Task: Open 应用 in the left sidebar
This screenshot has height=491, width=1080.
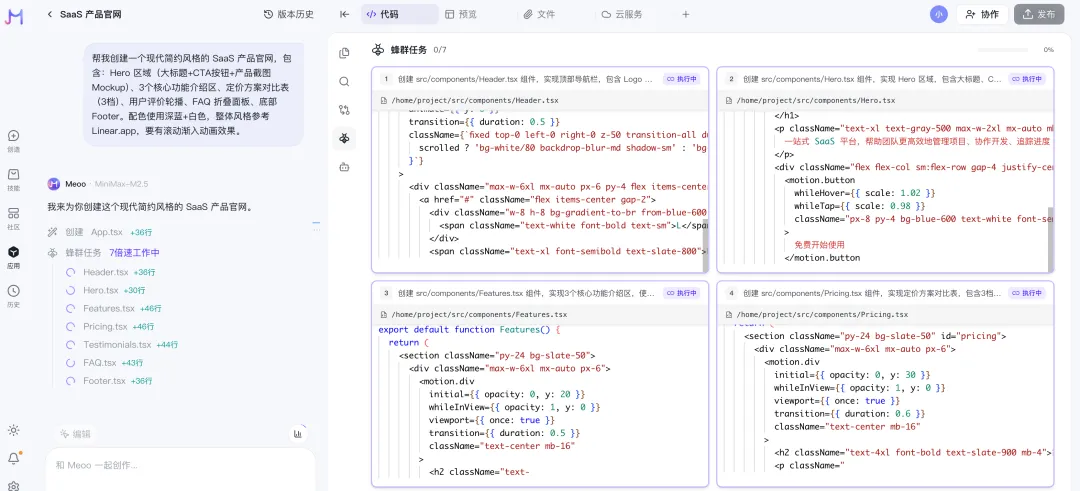Action: pyautogui.click(x=14, y=258)
